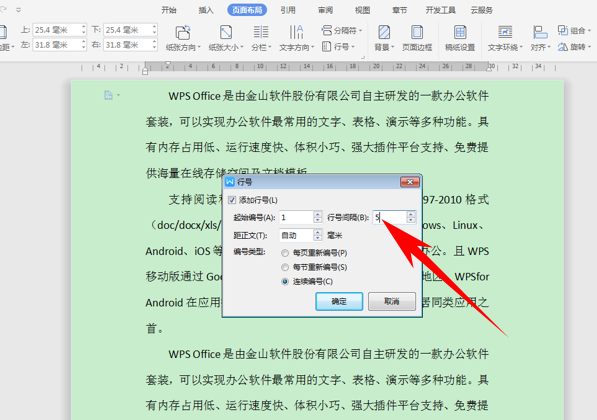Click the starting number (起始编号) input field
The height and width of the screenshot is (420, 597).
[x=296, y=217]
